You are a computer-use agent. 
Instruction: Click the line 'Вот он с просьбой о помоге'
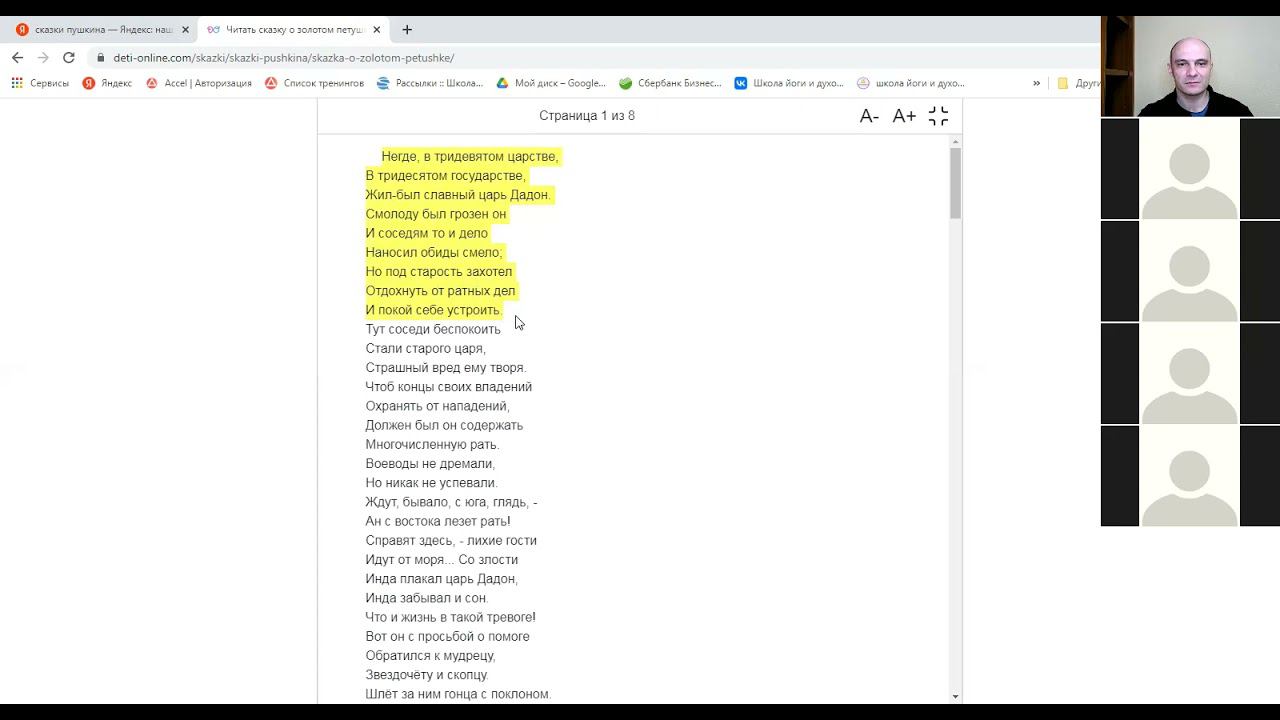pos(448,637)
